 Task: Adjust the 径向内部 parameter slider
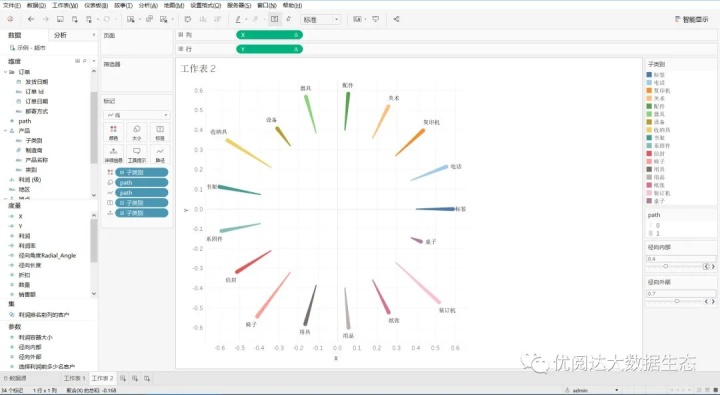[x=665, y=266]
